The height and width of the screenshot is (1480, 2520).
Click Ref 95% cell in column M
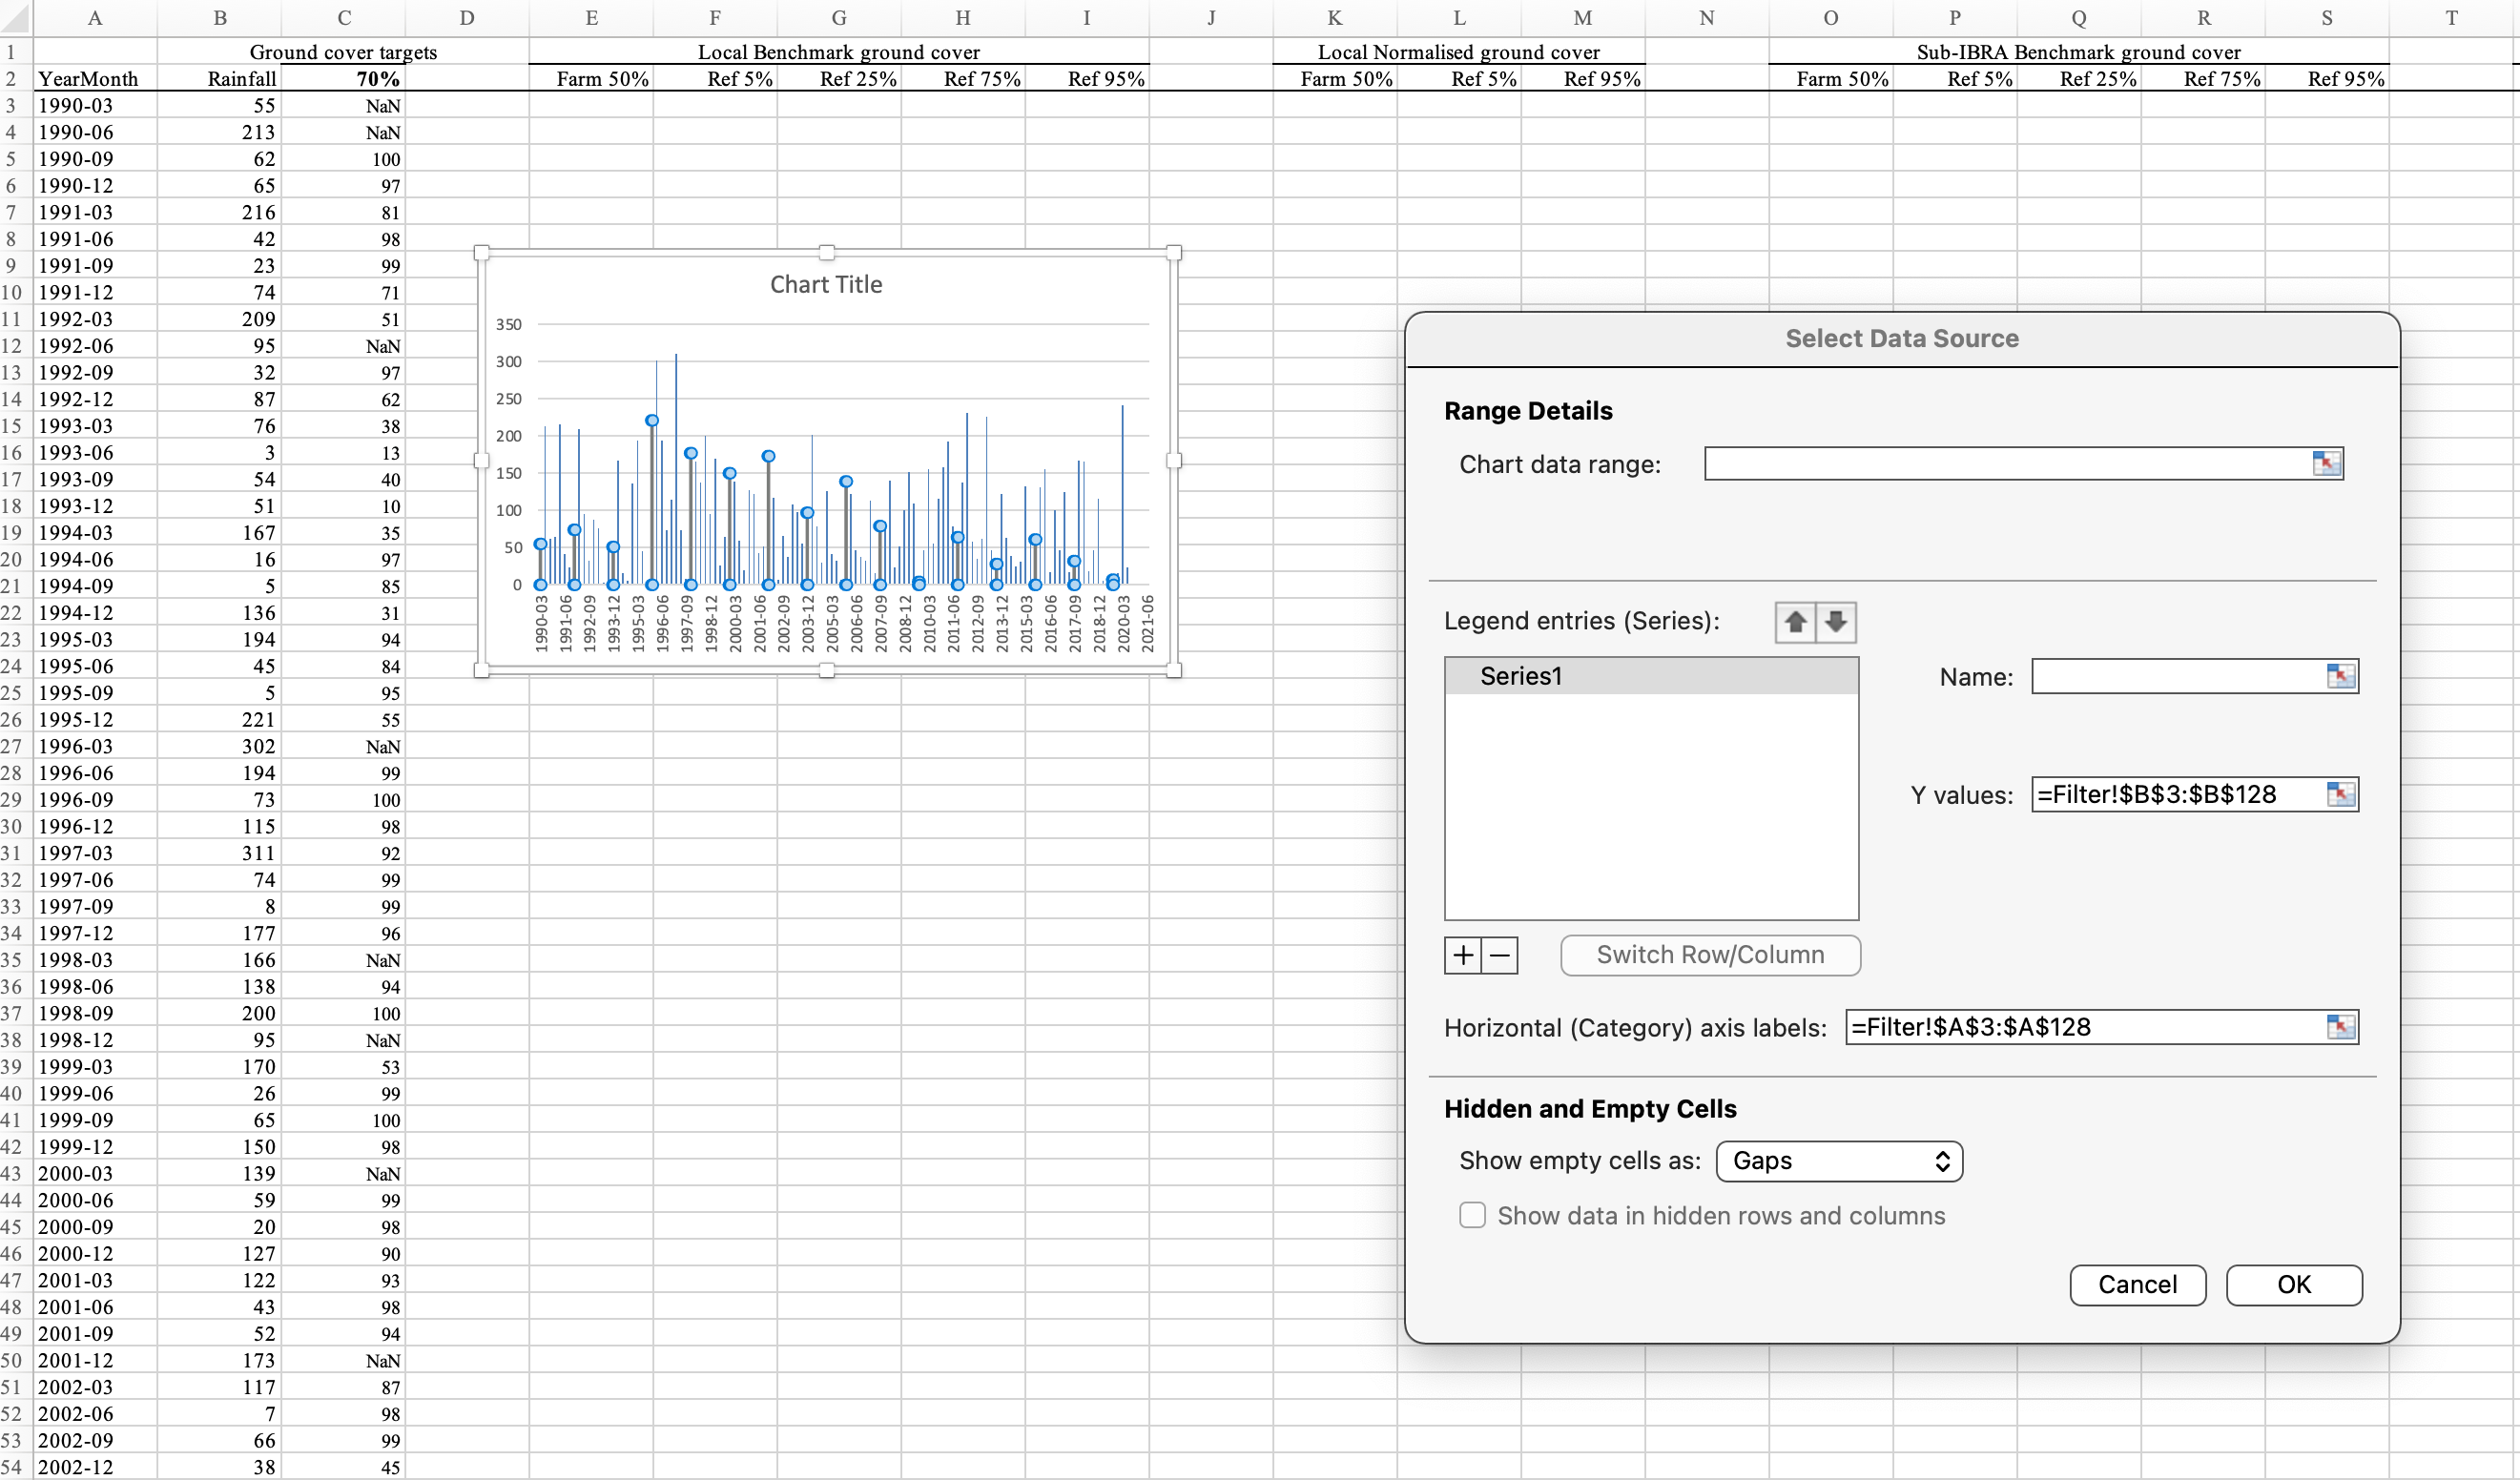1583,79
